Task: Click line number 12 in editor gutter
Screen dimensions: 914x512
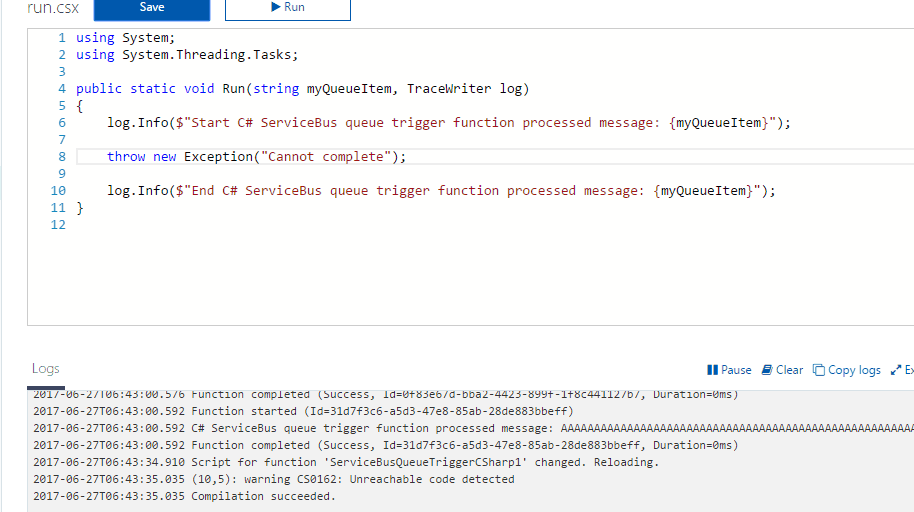Action: [58, 225]
